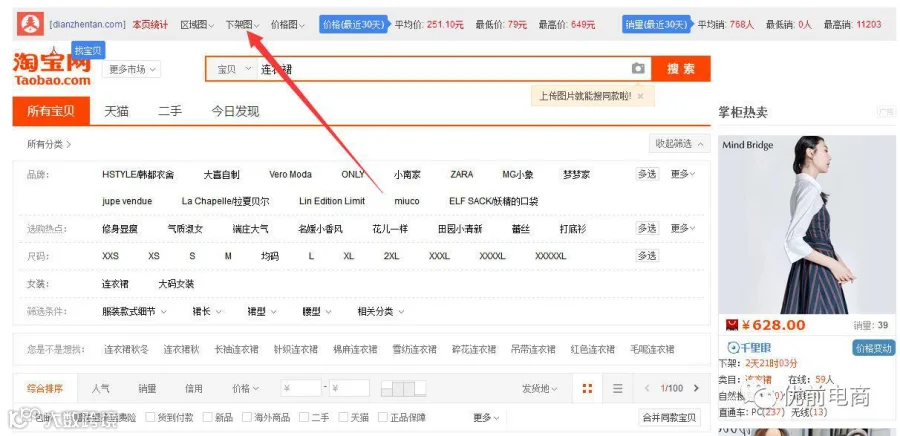Sort by 销量
900x436 pixels.
pos(147,388)
